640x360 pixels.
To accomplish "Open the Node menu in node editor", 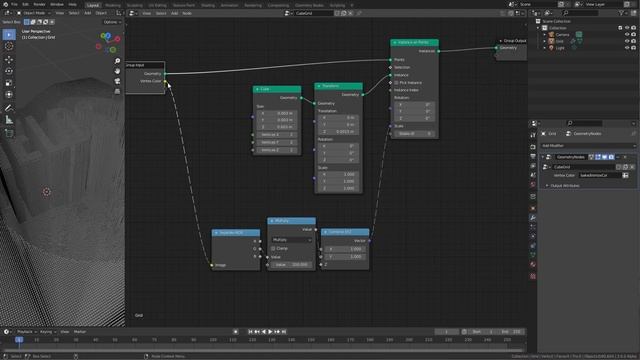I will 187,13.
